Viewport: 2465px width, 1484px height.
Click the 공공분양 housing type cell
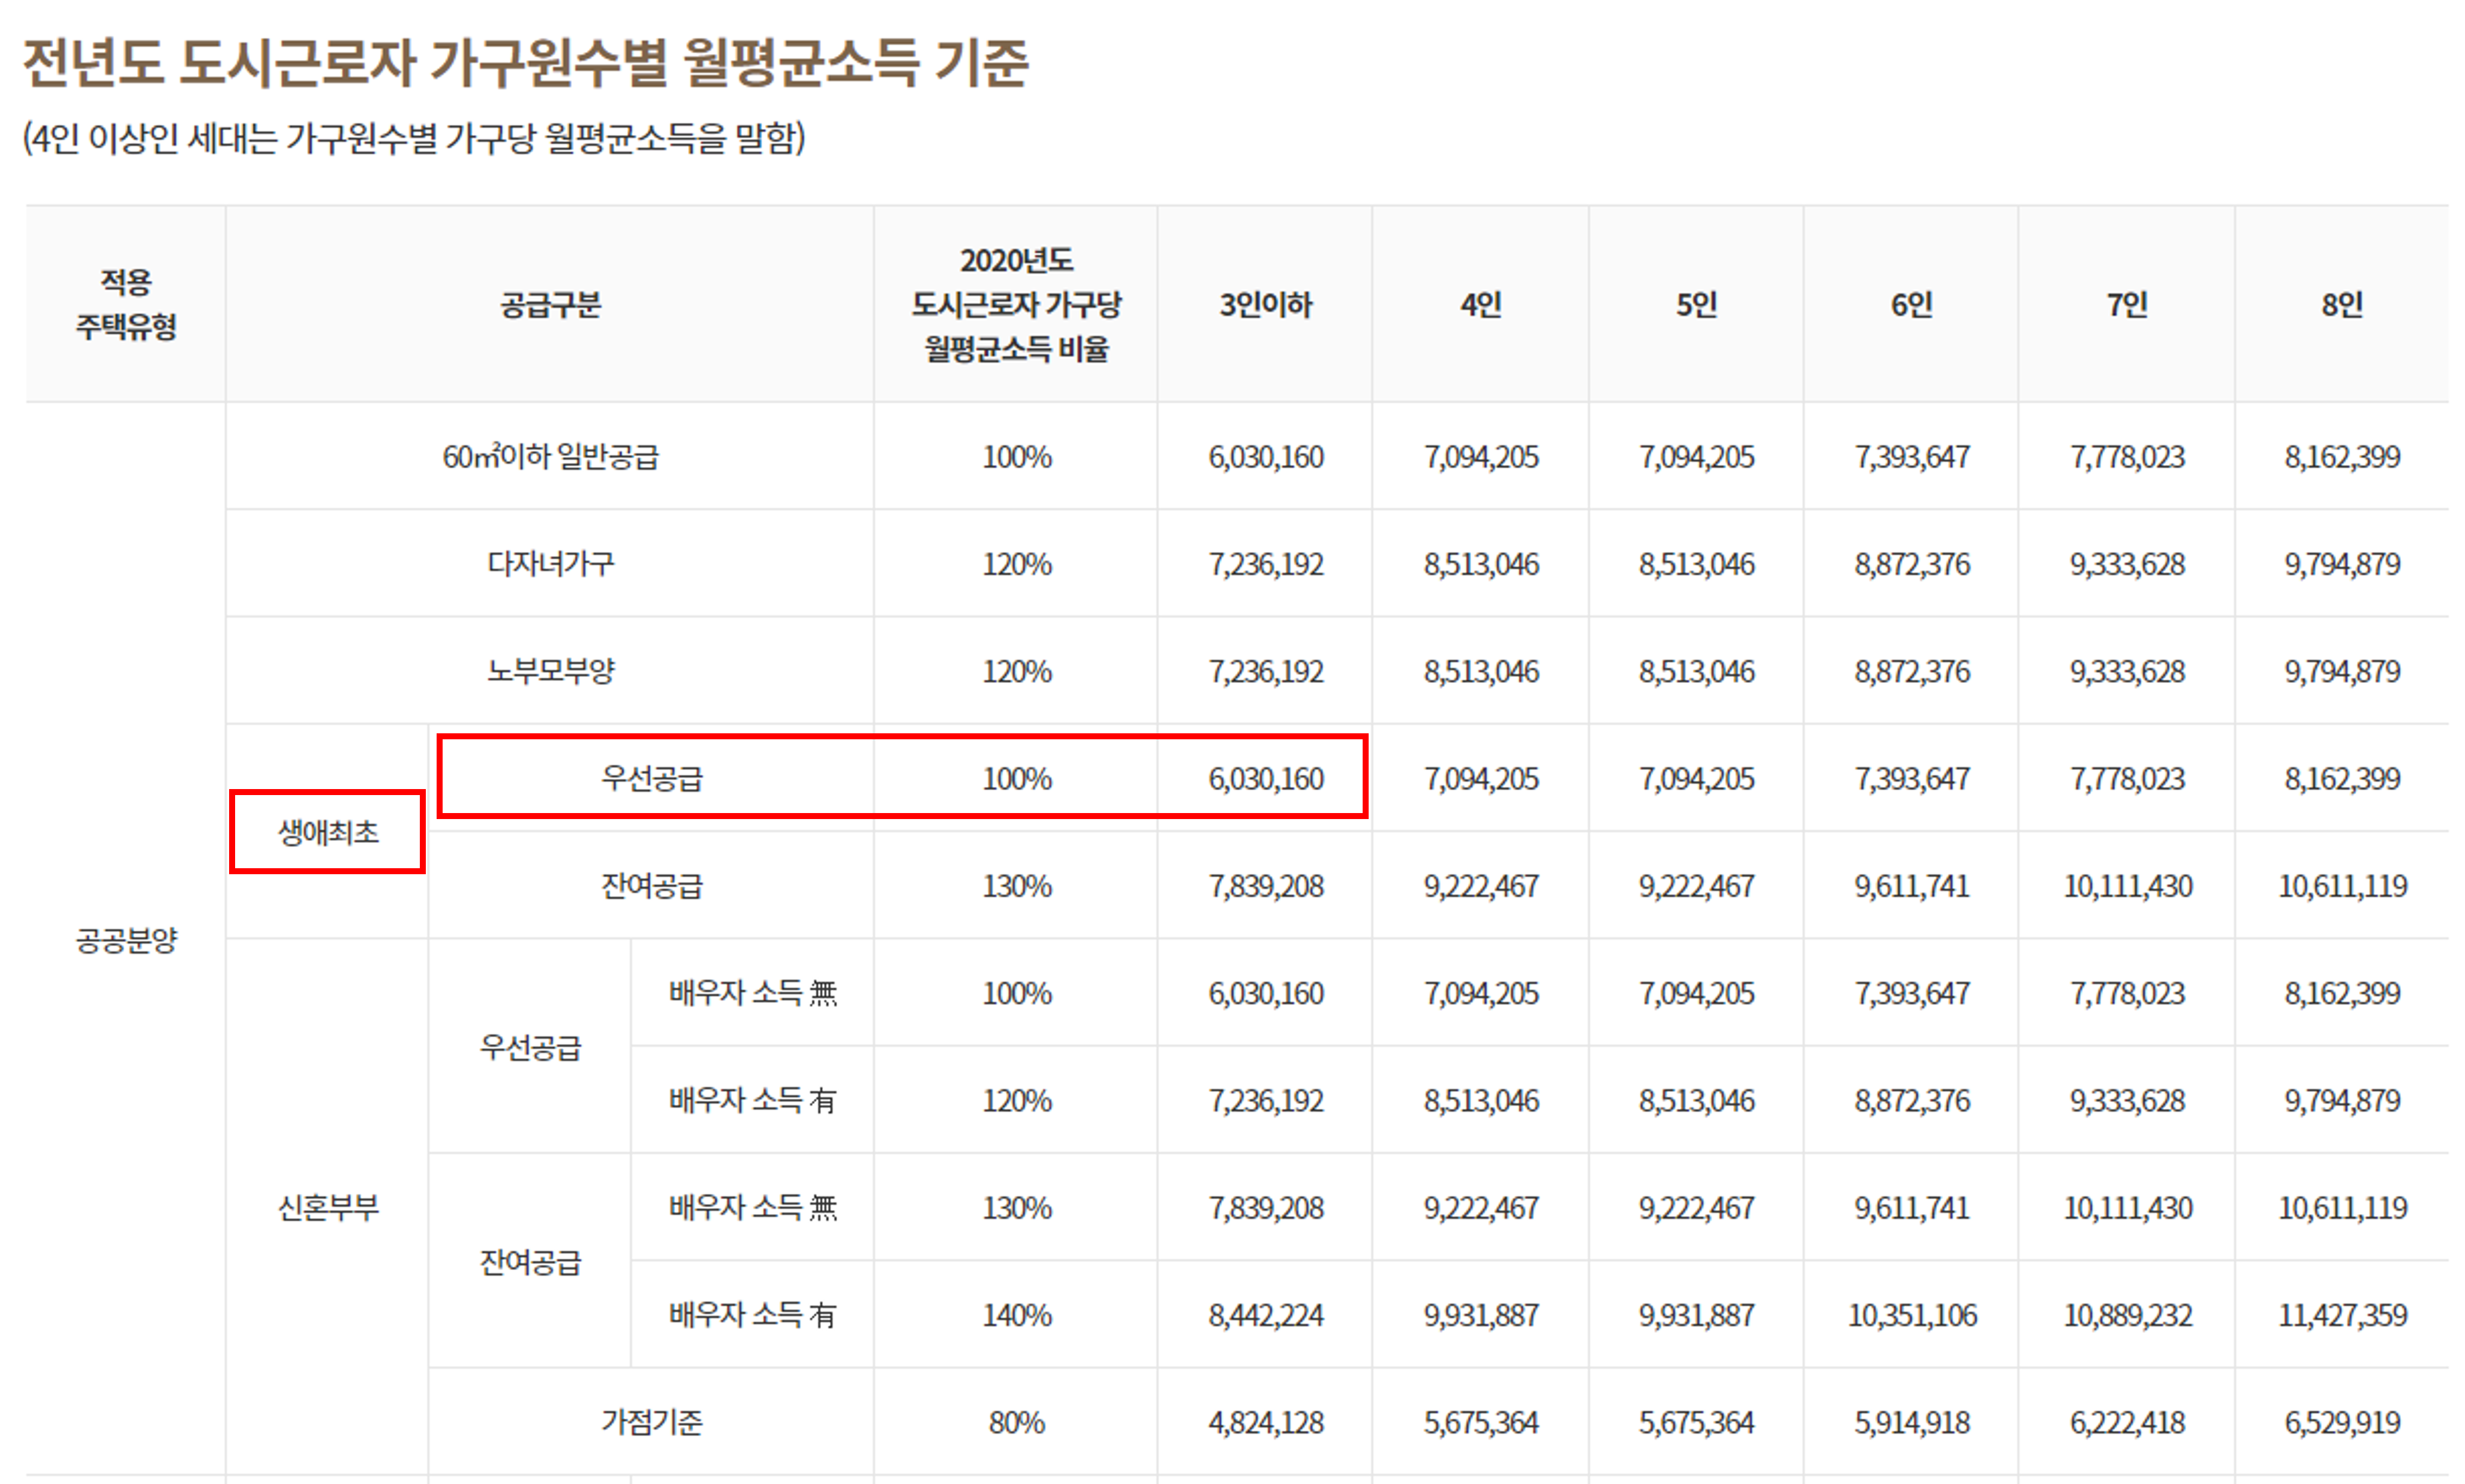coord(126,940)
